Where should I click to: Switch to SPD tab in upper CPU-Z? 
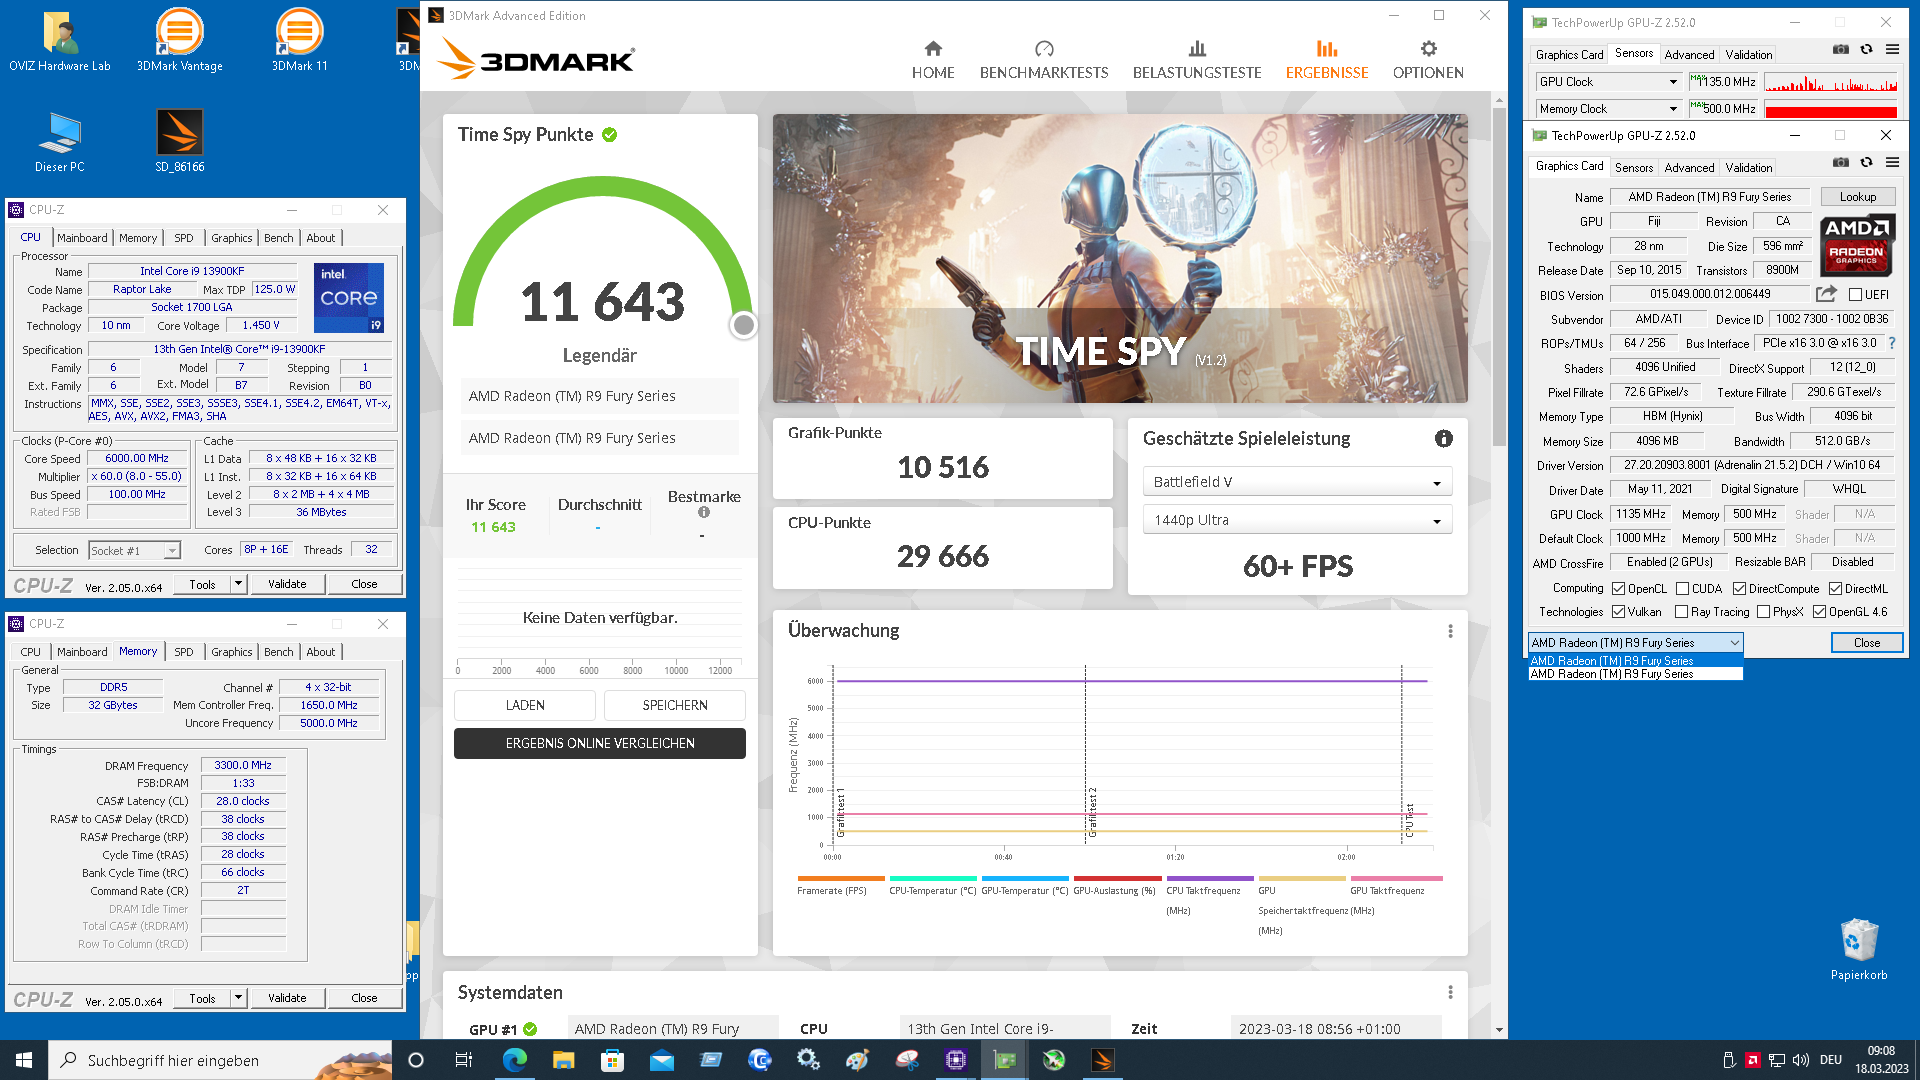pos(184,238)
